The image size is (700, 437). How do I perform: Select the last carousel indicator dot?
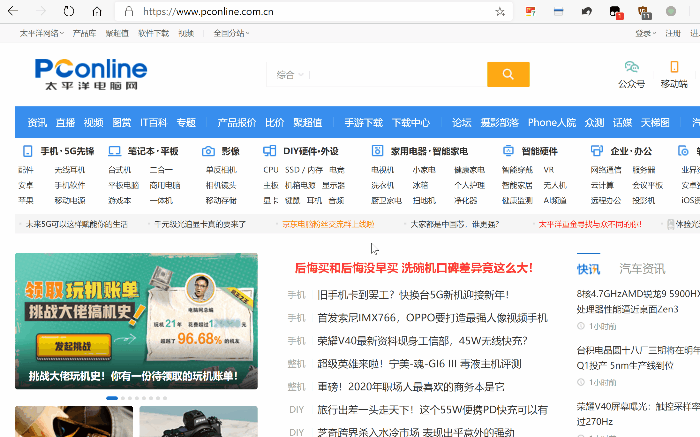pyautogui.click(x=165, y=398)
